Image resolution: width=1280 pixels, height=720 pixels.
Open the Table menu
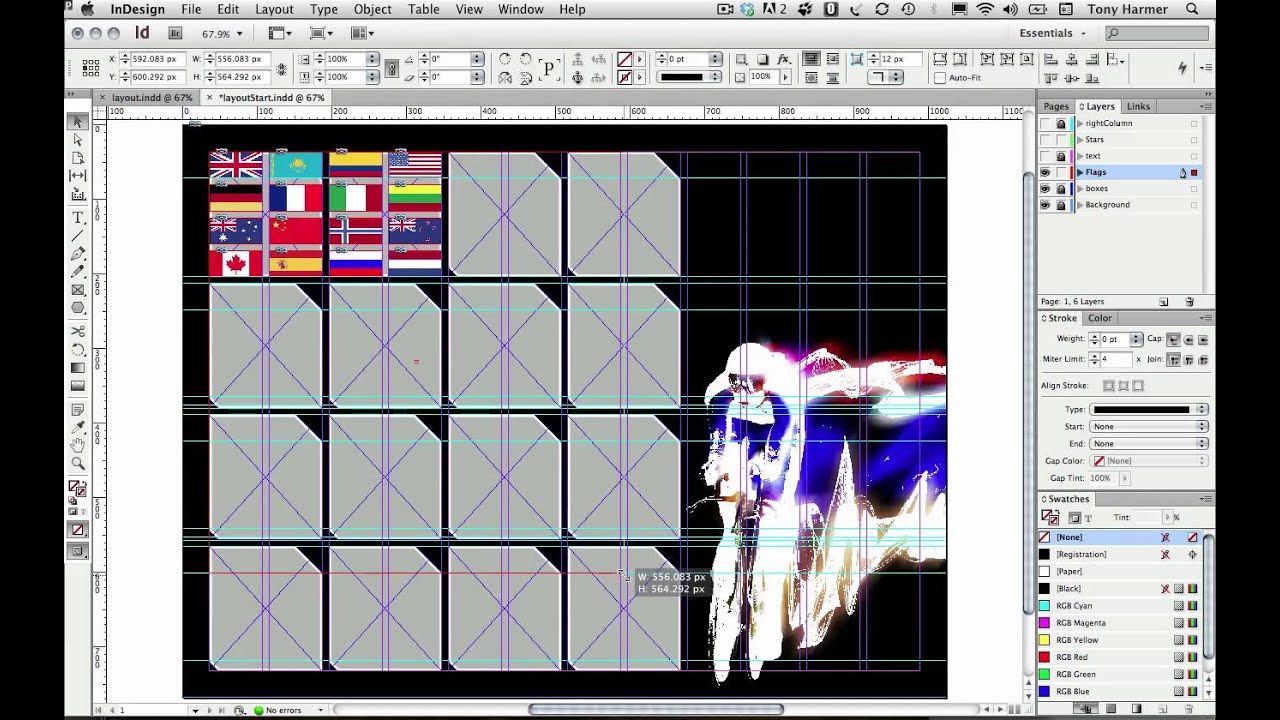tap(423, 9)
